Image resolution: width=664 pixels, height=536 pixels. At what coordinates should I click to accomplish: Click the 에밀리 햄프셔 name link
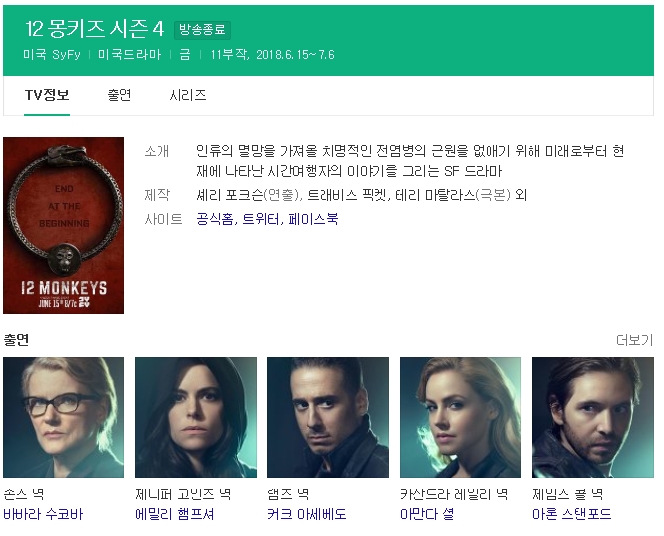click(174, 514)
